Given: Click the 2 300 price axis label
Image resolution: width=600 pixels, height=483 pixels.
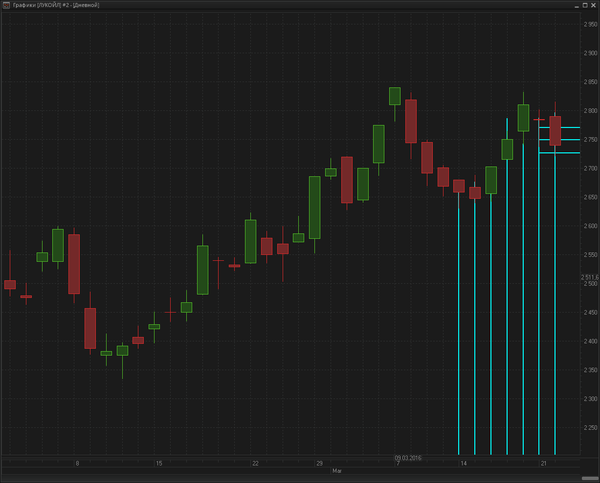Looking at the screenshot, I should 590,399.
